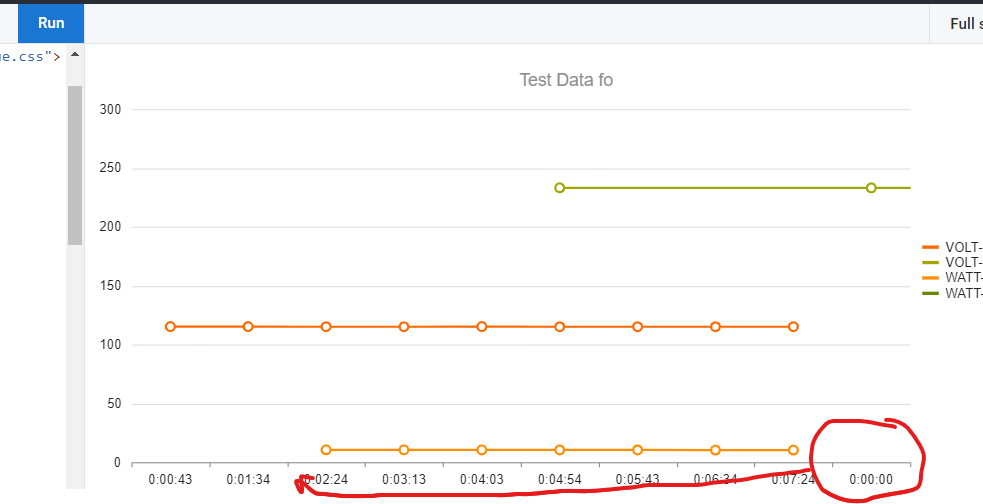The width and height of the screenshot is (983, 504).
Task: Toggle the olive-green VOLT legend label
Action: coord(963,262)
